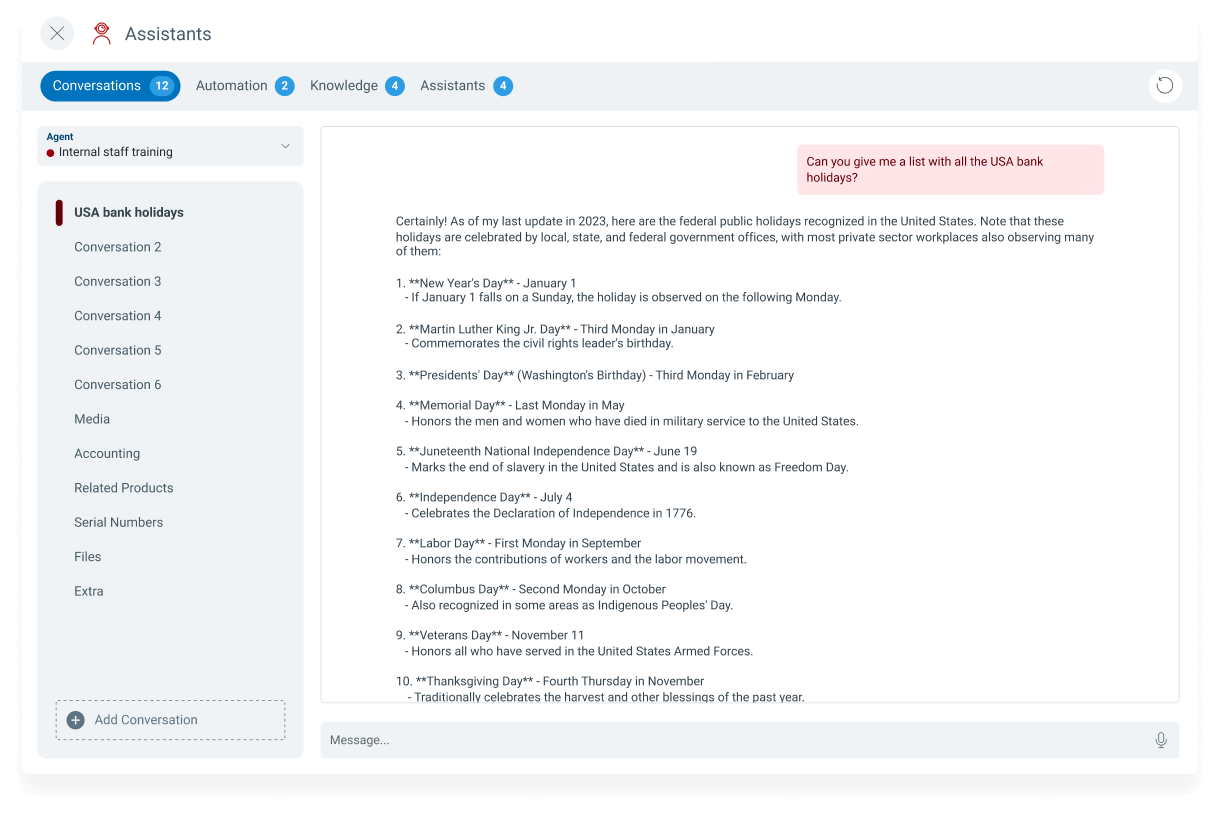The width and height of the screenshot is (1220, 814).
Task: Open Conversation 5 in sidebar
Action: pos(118,350)
